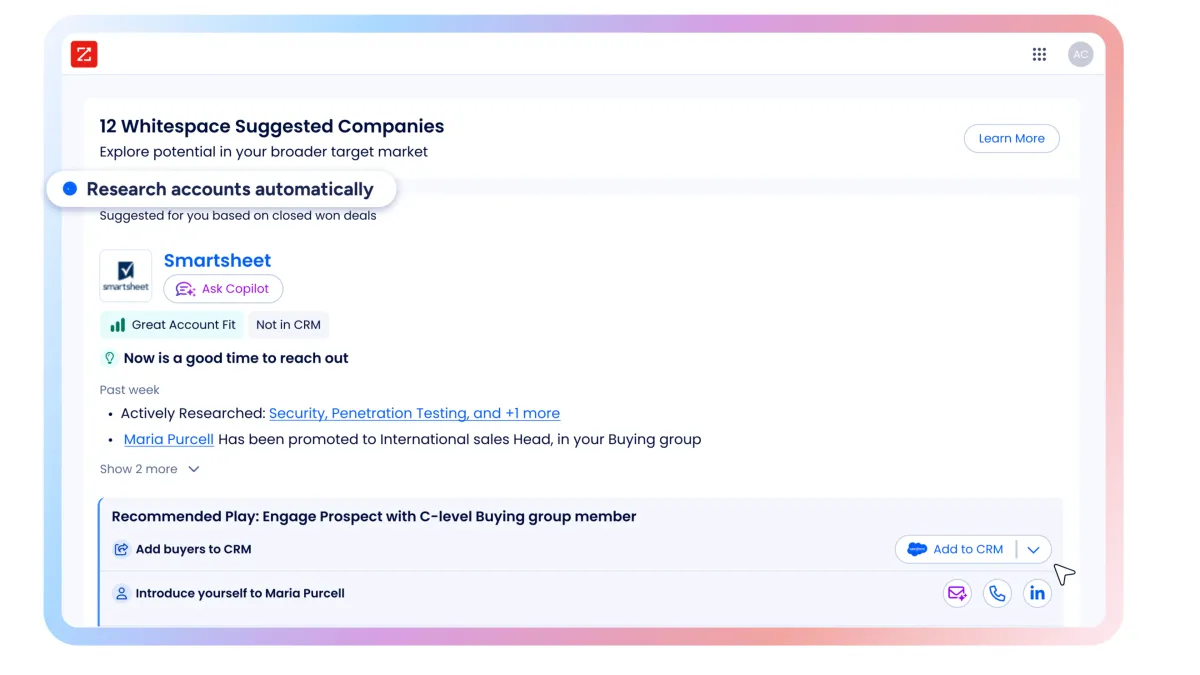Image resolution: width=1200 pixels, height=675 pixels.
Task: Open the Smartsheet company page link
Action: (217, 260)
